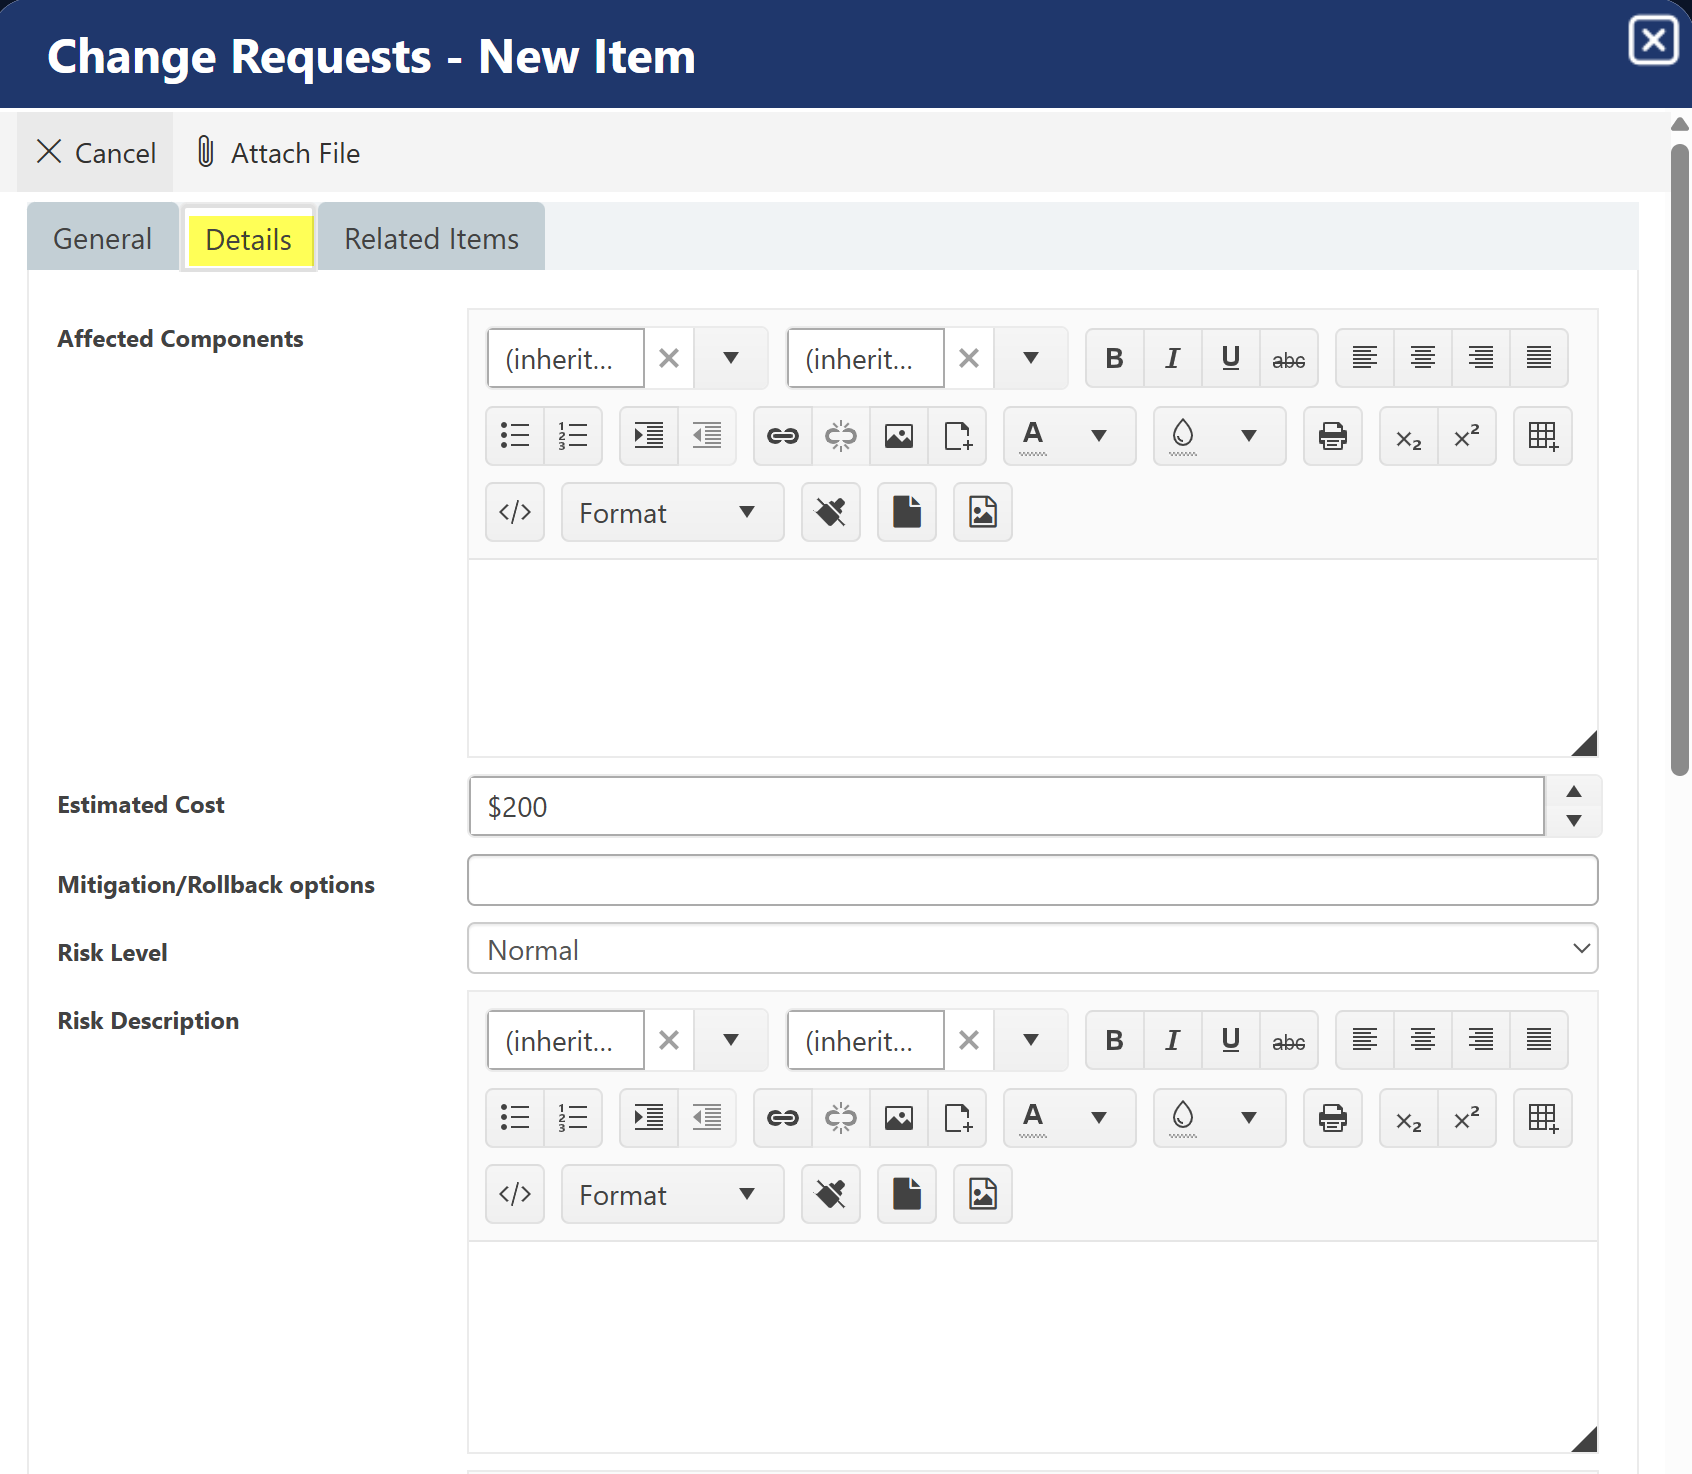Open HTML view in Affected Components editor
The image size is (1692, 1474).
[x=515, y=513]
